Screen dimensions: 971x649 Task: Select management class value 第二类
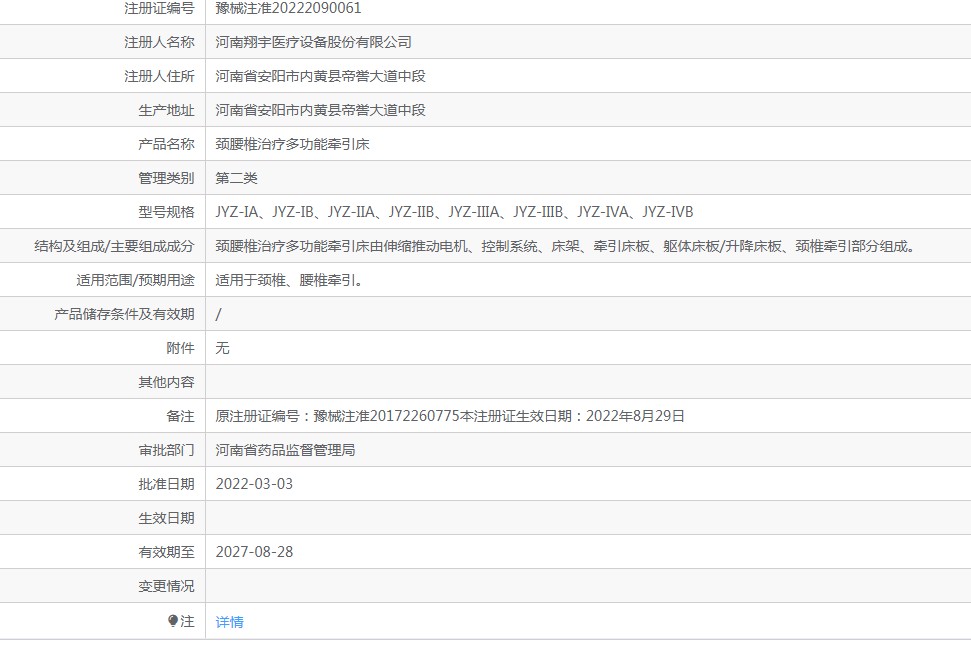tap(237, 178)
